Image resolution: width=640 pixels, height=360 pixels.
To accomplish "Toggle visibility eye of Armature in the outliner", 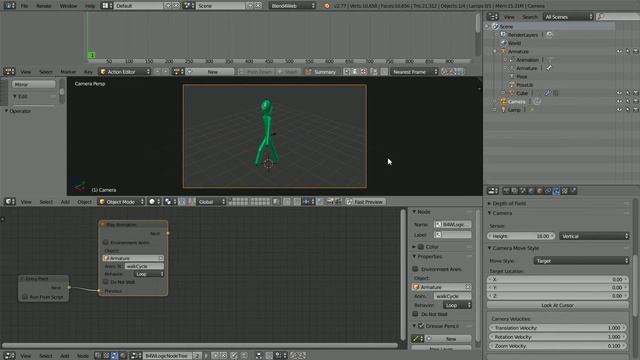I will [620, 51].
